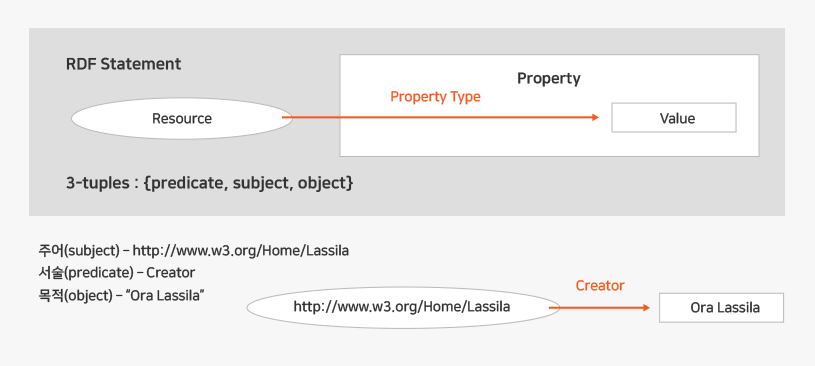Click the Ora Lassila box
This screenshot has height=366, width=815.
[x=721, y=308]
